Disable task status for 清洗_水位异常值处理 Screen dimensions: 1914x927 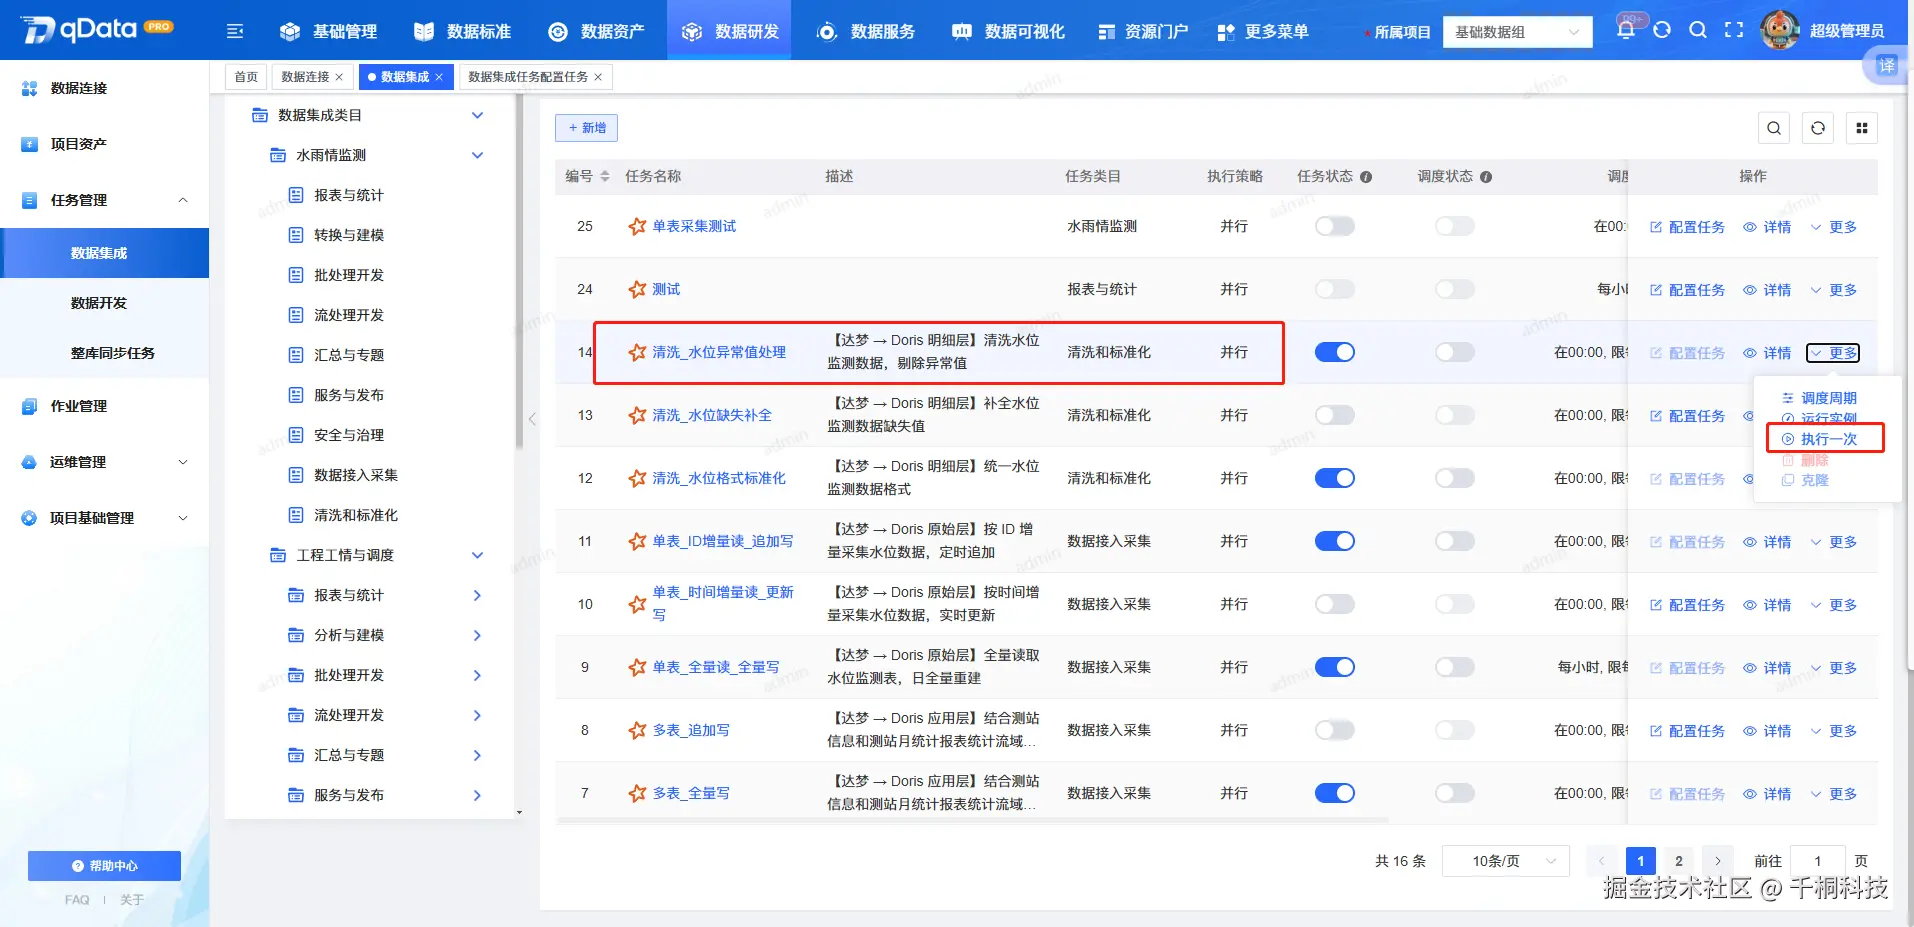coord(1335,352)
